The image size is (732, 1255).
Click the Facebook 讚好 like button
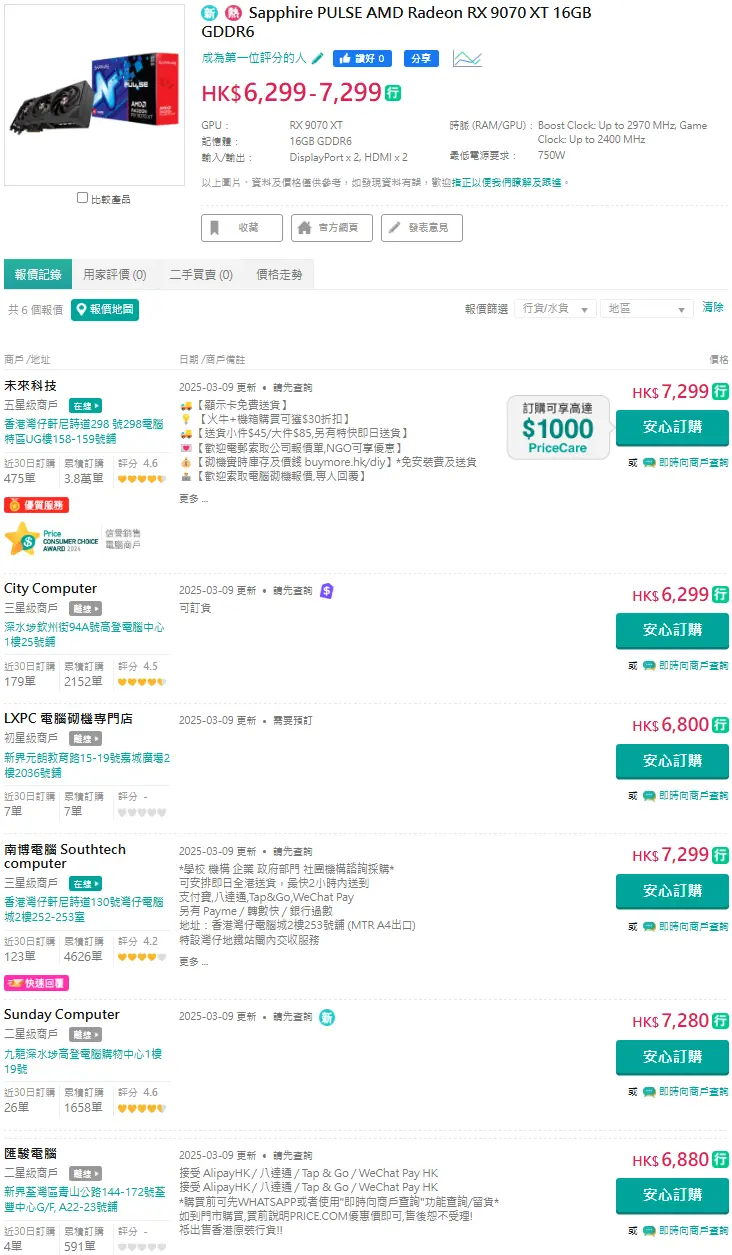[x=362, y=58]
